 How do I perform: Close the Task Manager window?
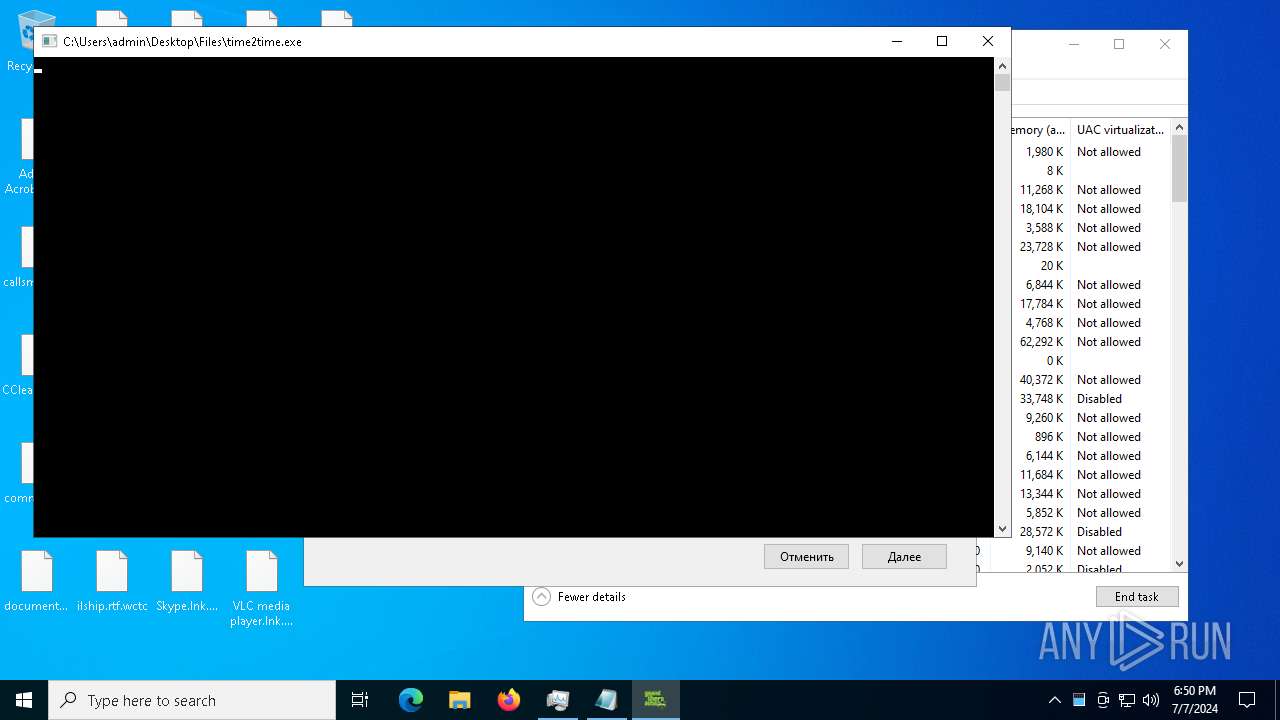click(1165, 44)
